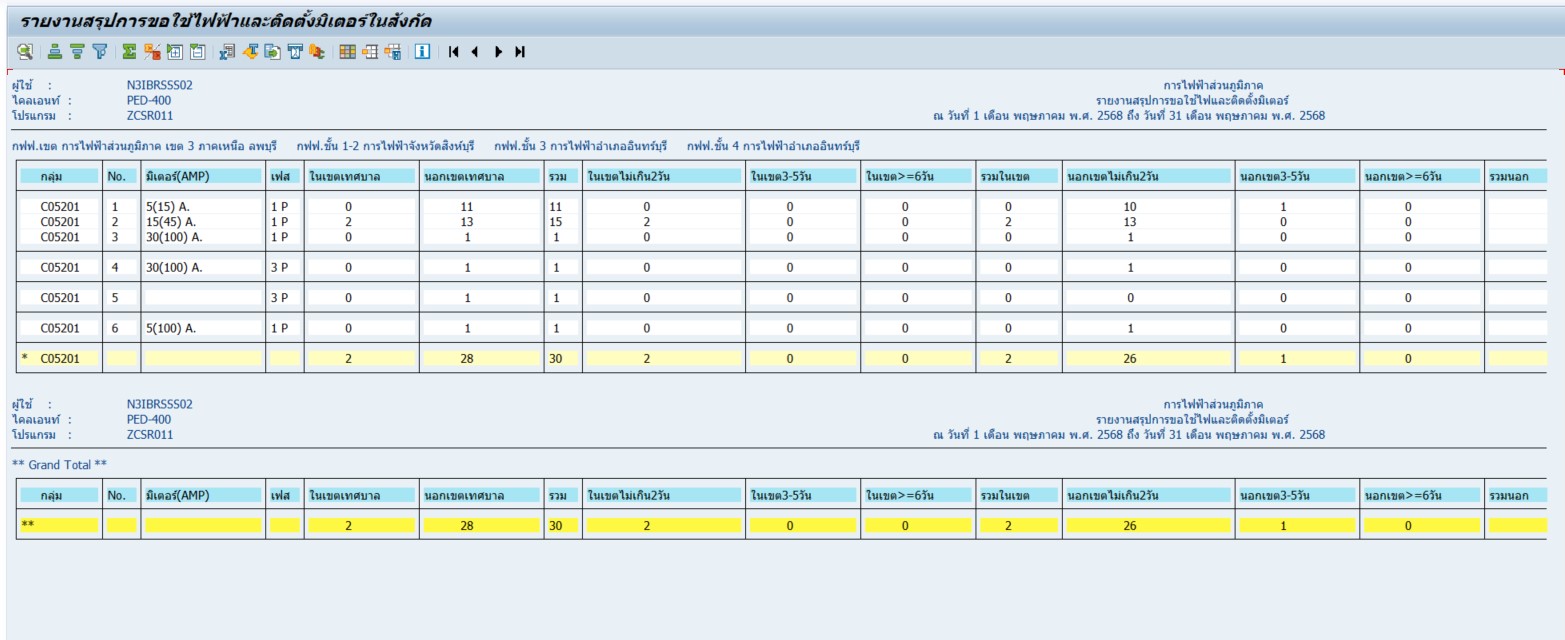This screenshot has width=1565, height=640.
Task: Click subtotal row * C05201
Action: (781, 357)
